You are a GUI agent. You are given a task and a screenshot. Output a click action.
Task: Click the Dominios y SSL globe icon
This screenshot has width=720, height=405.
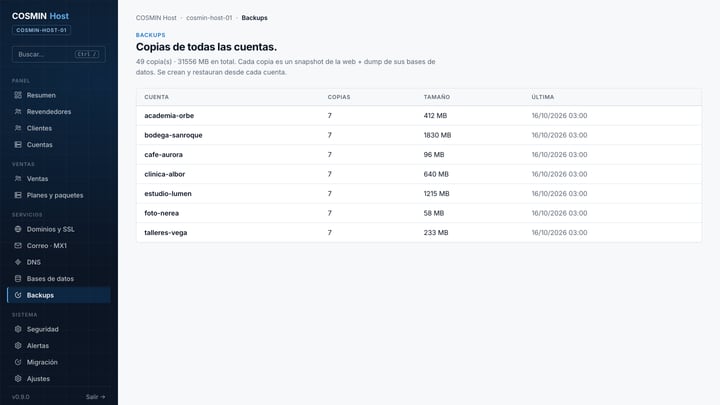pyautogui.click(x=18, y=229)
